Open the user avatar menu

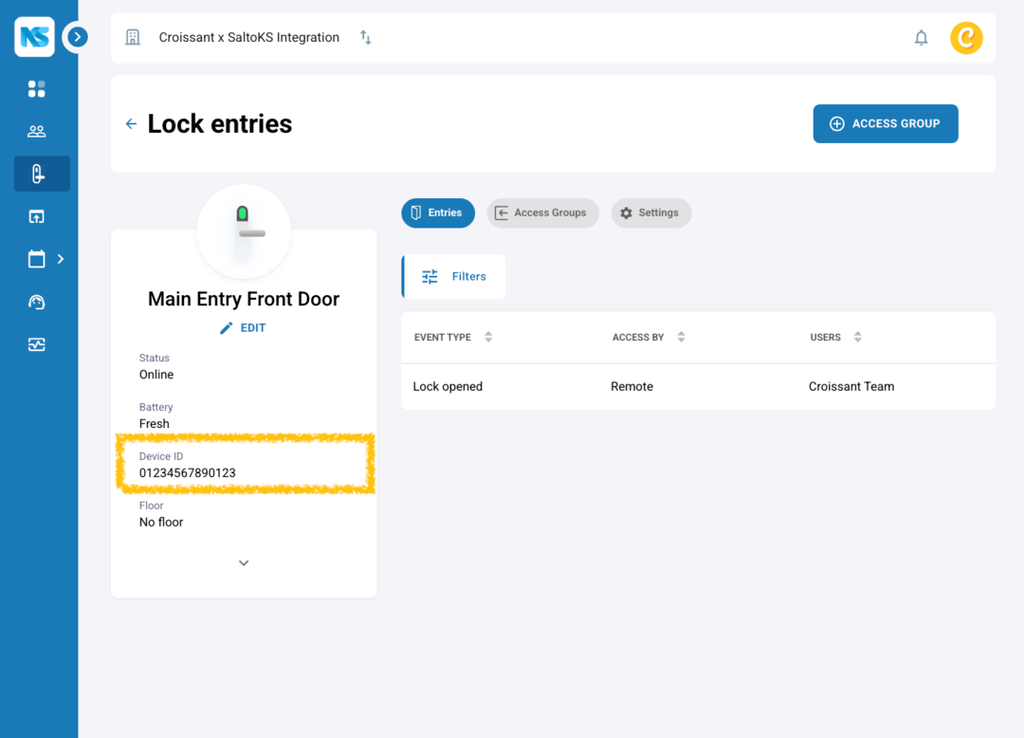click(x=967, y=38)
